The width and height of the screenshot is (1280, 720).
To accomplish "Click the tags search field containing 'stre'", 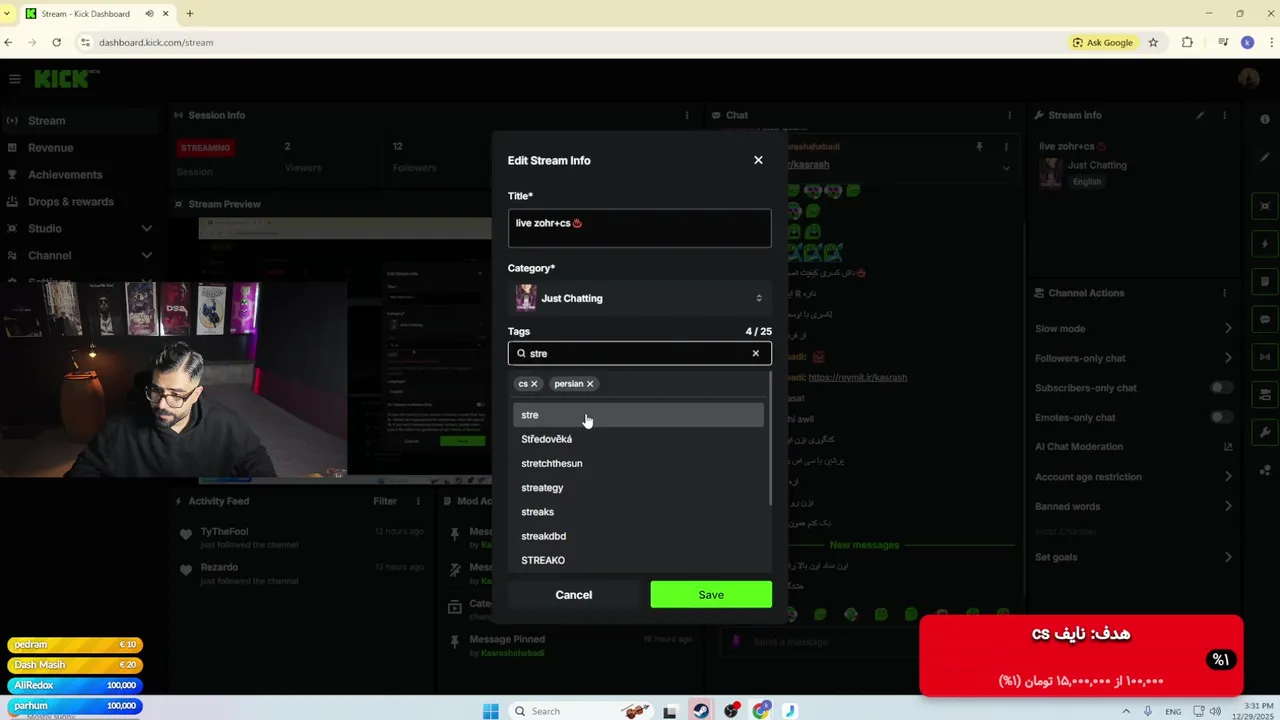I will [639, 353].
